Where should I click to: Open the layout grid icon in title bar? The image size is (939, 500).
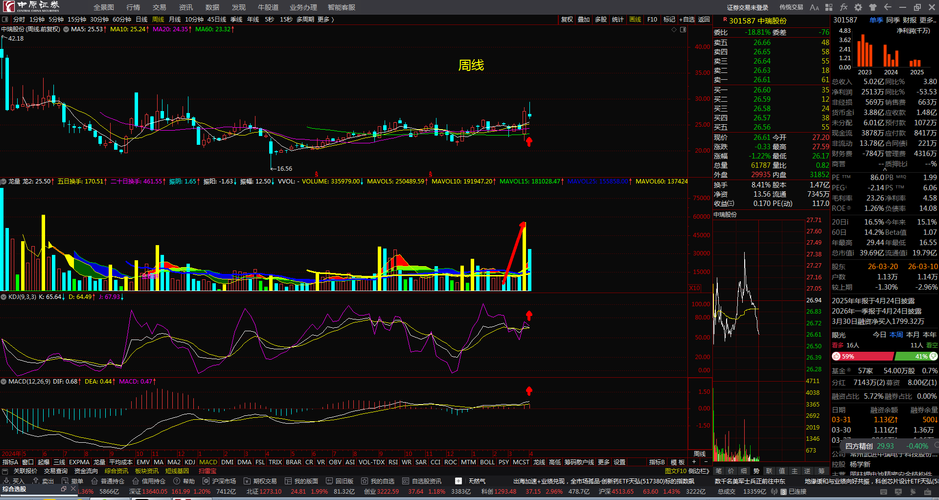tap(829, 7)
